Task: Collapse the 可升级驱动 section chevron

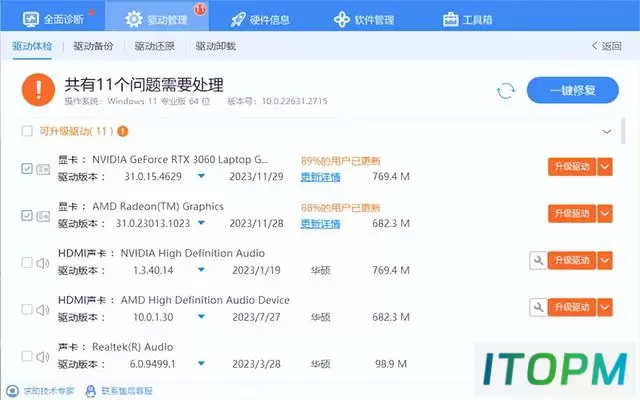Action: click(x=607, y=131)
